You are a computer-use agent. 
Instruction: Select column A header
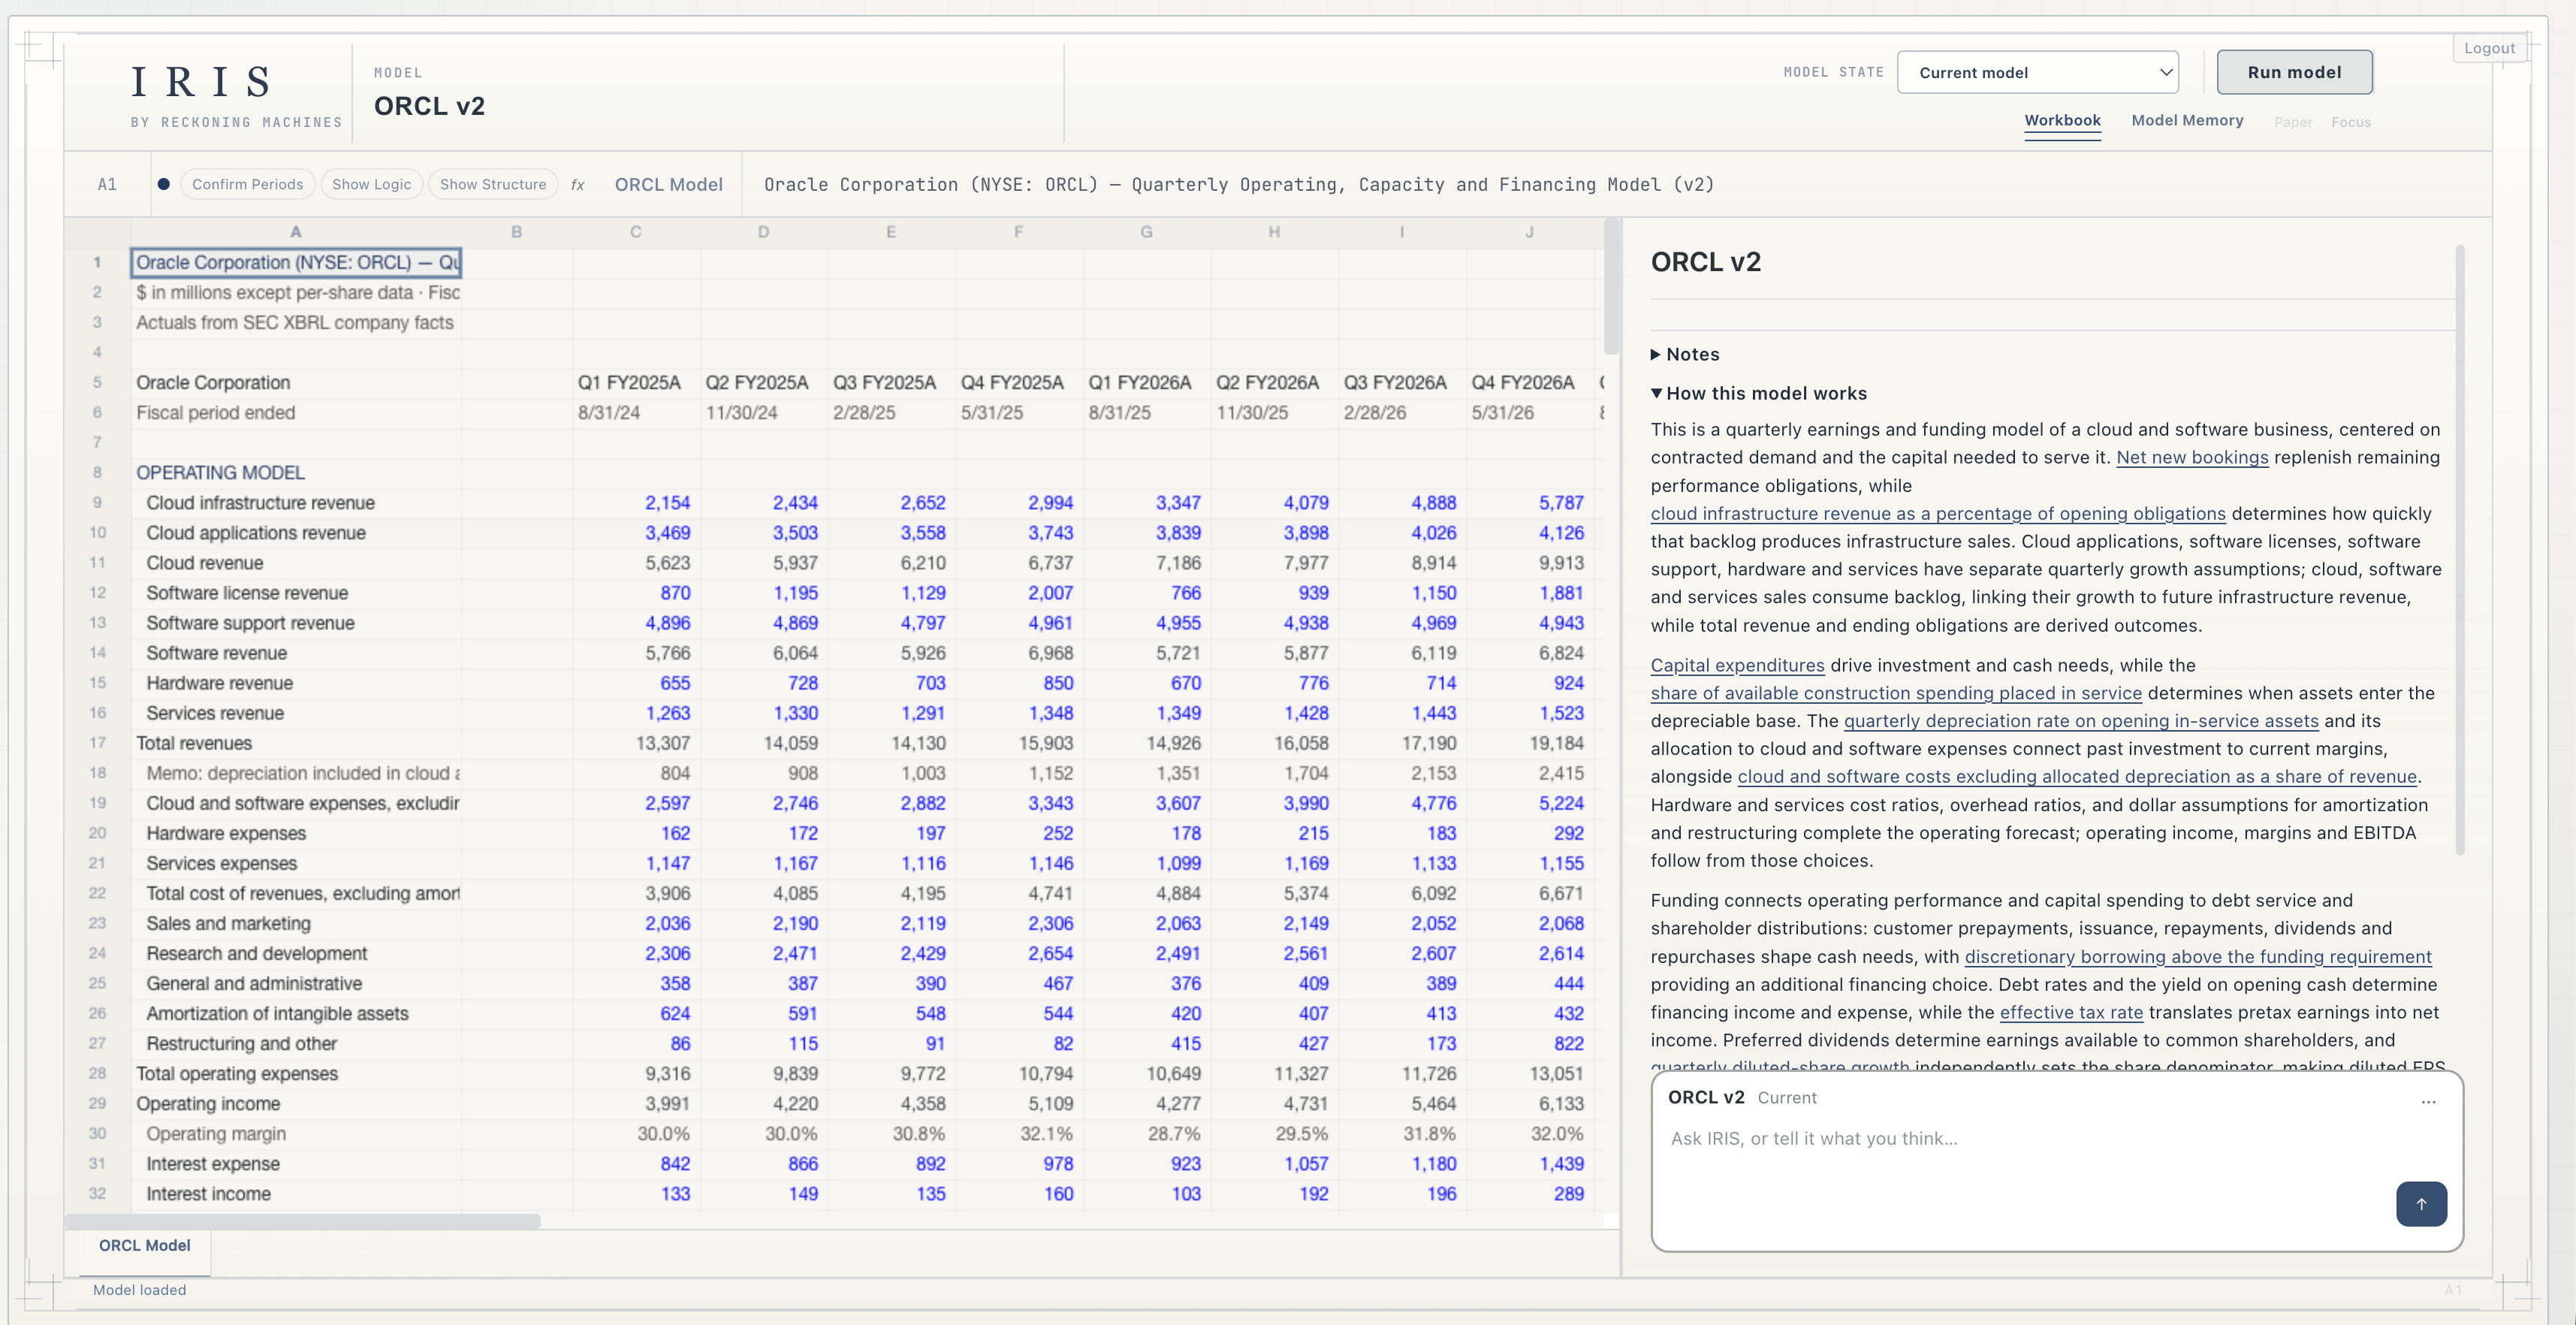pos(296,232)
